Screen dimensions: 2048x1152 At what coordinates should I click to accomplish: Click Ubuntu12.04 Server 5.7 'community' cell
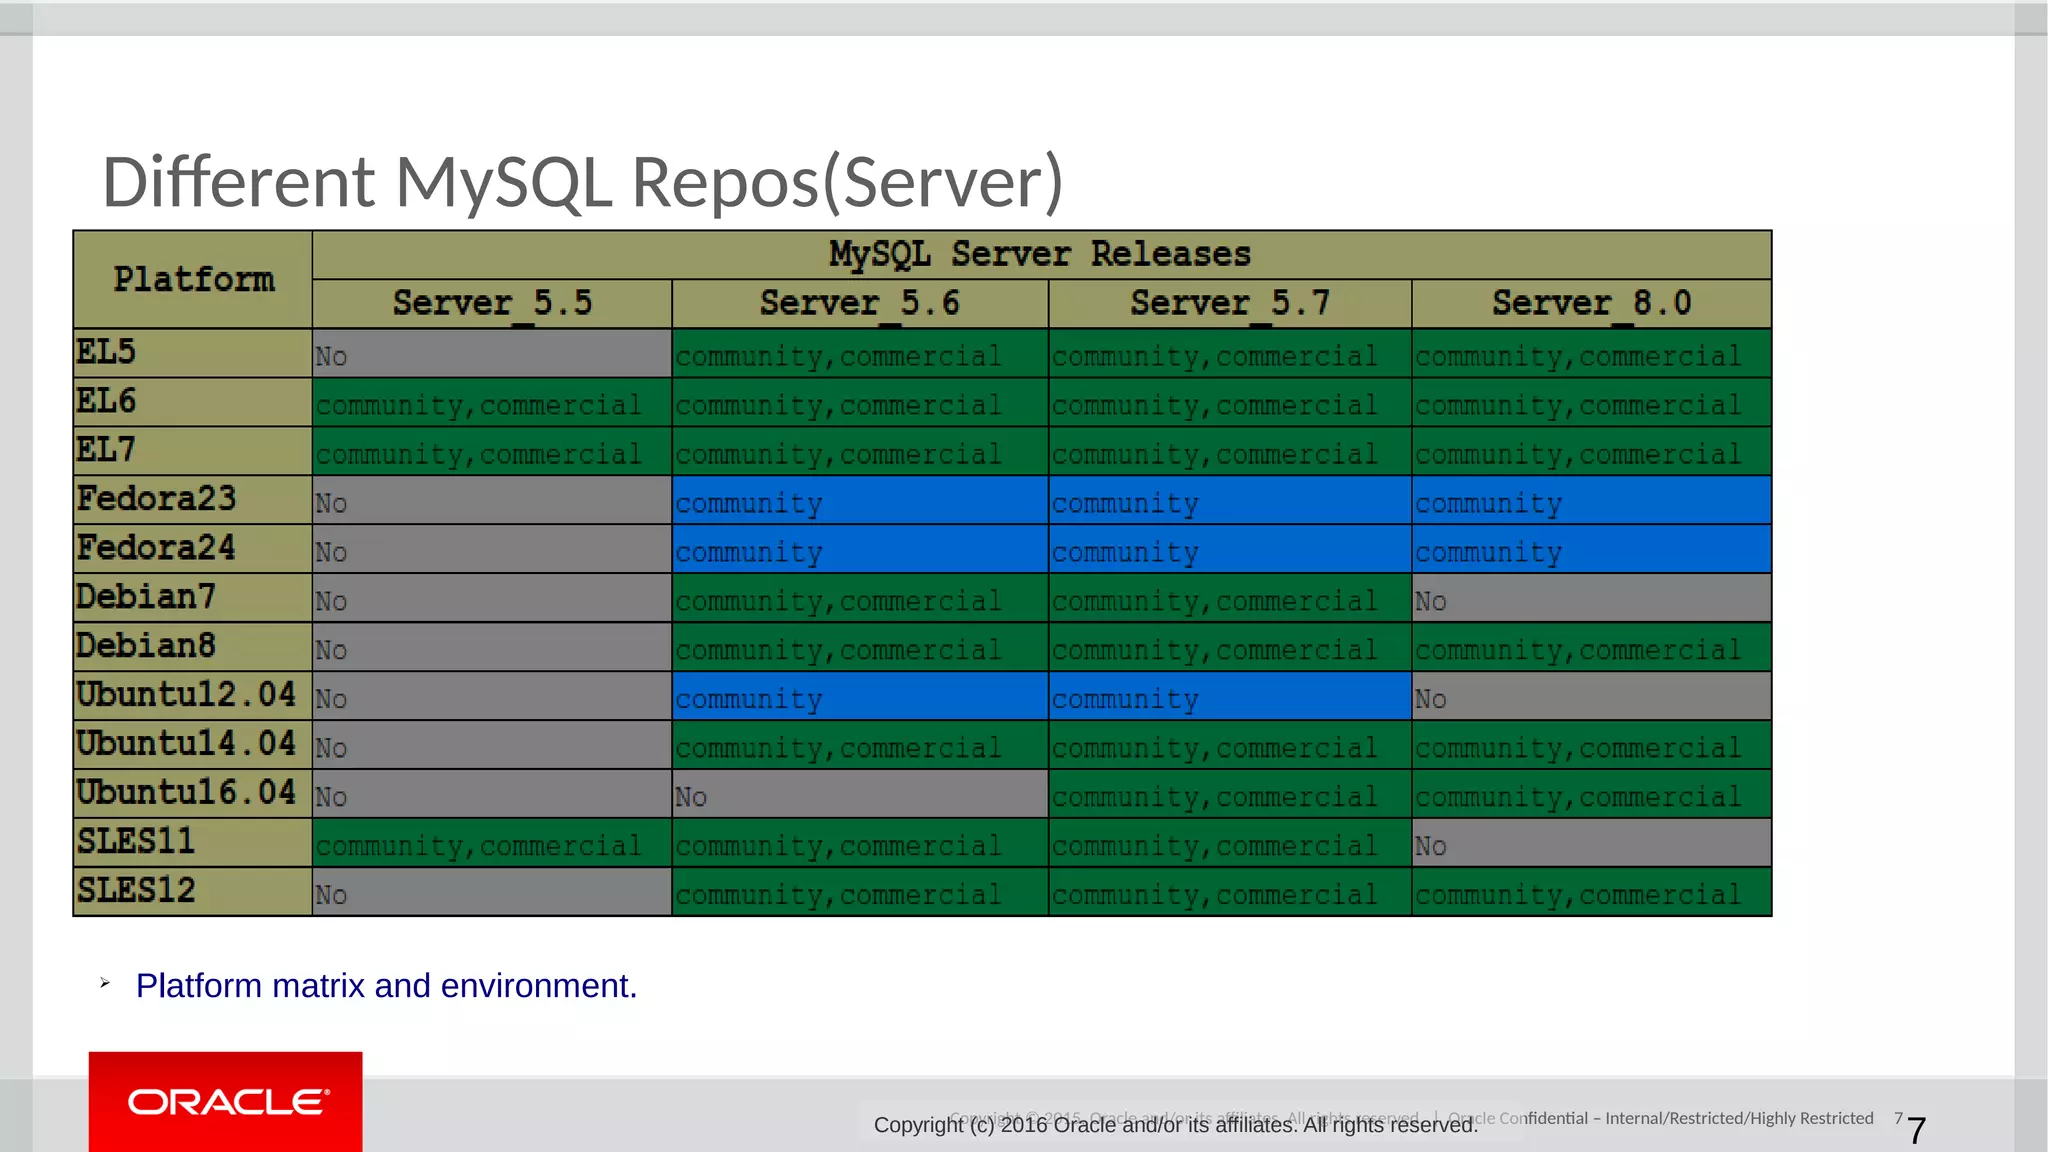pyautogui.click(x=1230, y=696)
